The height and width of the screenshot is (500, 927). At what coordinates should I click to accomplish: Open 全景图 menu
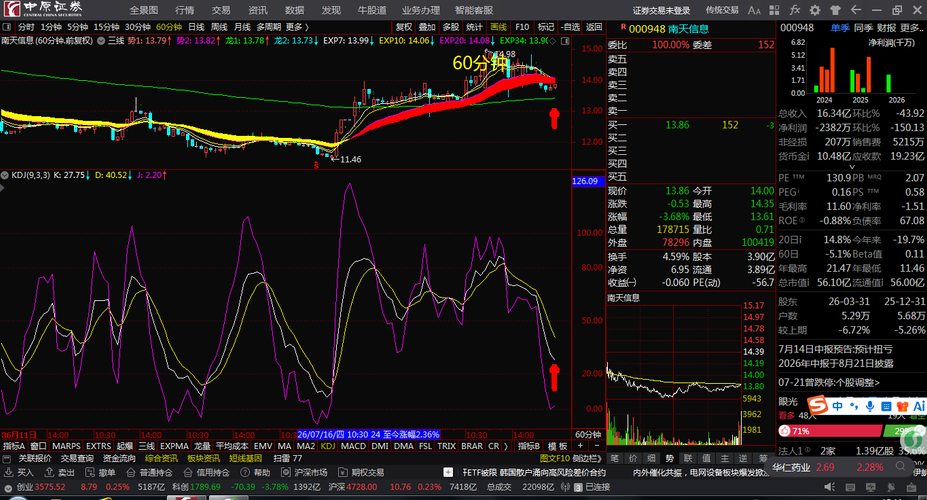[144, 10]
